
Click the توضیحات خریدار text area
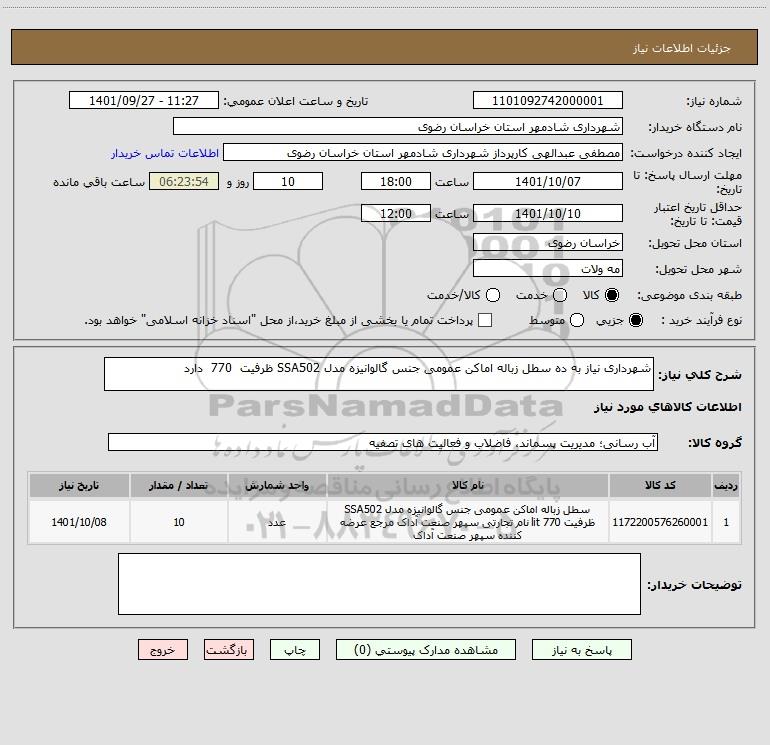[379, 584]
